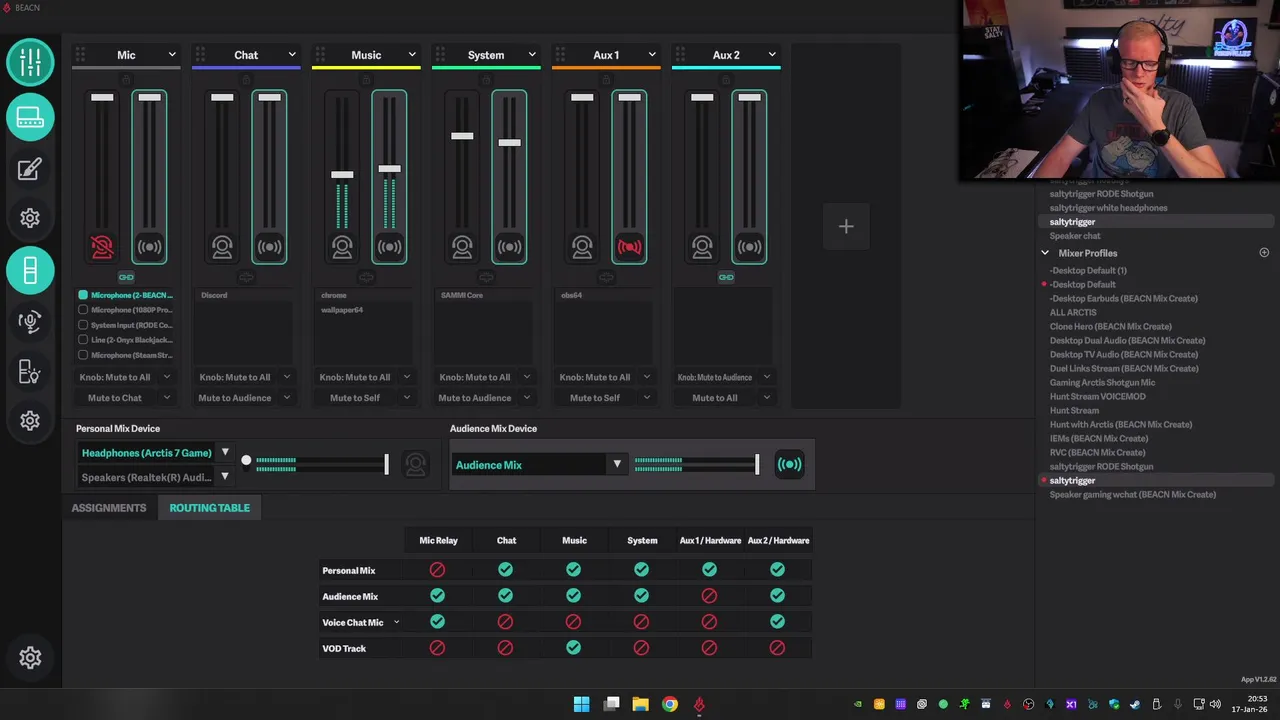Launch Chrome from the taskbar
Viewport: 1280px width, 720px height.
pyautogui.click(x=670, y=704)
